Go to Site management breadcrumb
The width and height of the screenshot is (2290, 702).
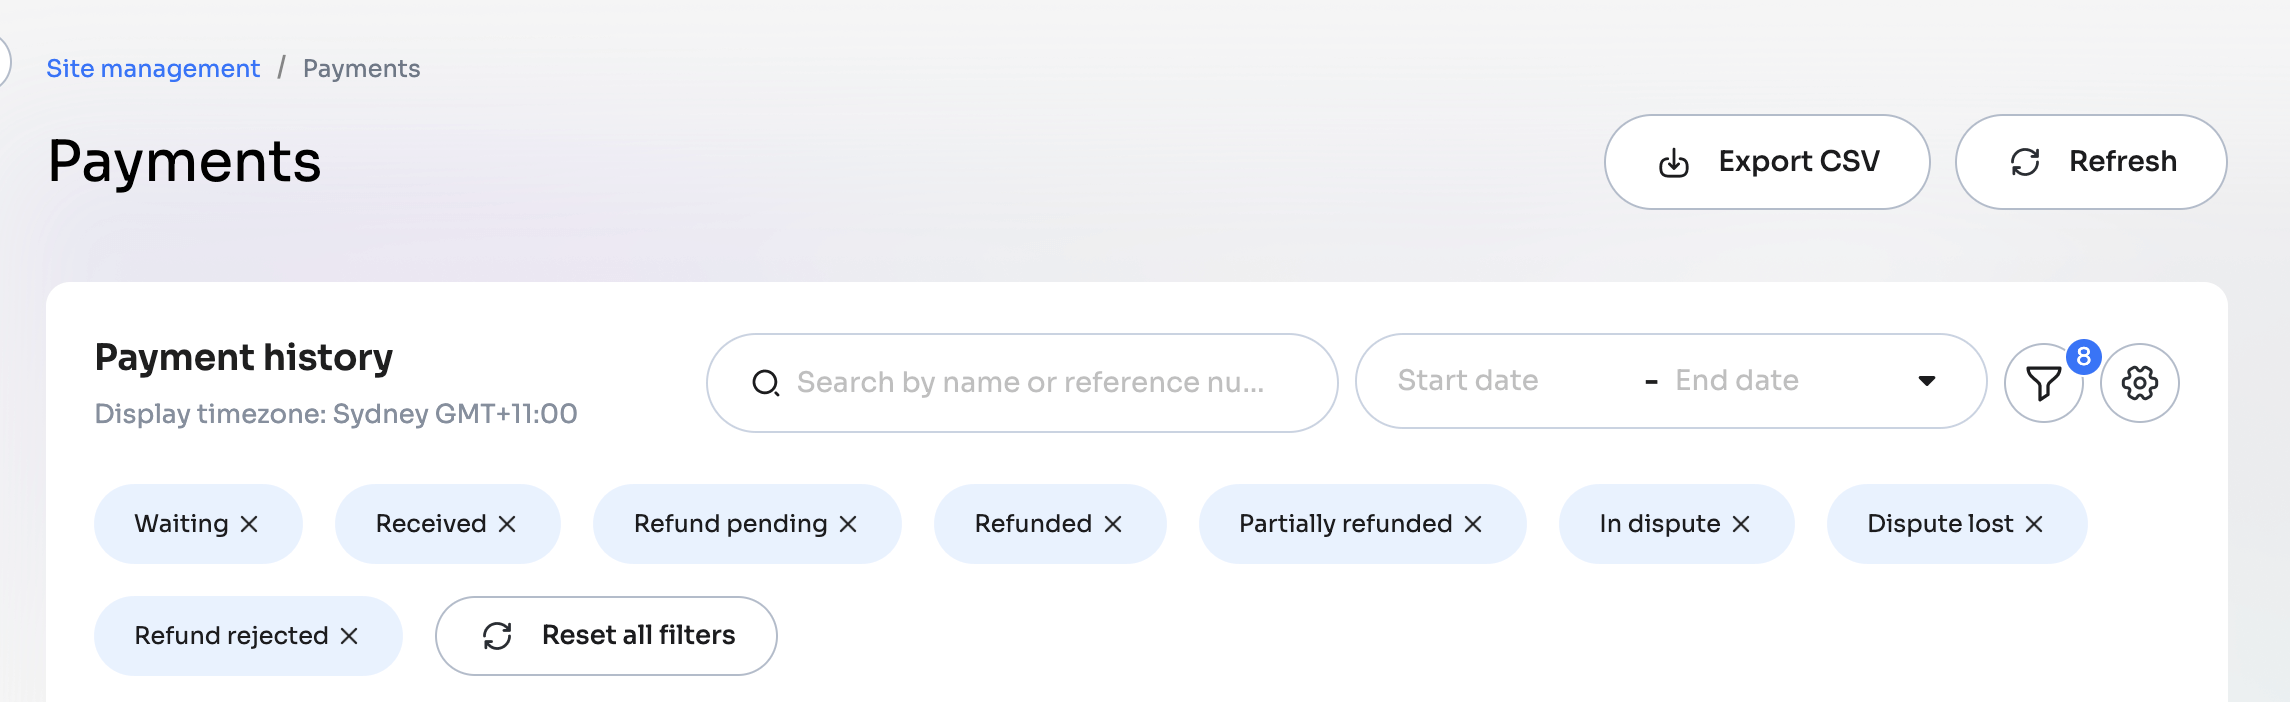[x=153, y=68]
